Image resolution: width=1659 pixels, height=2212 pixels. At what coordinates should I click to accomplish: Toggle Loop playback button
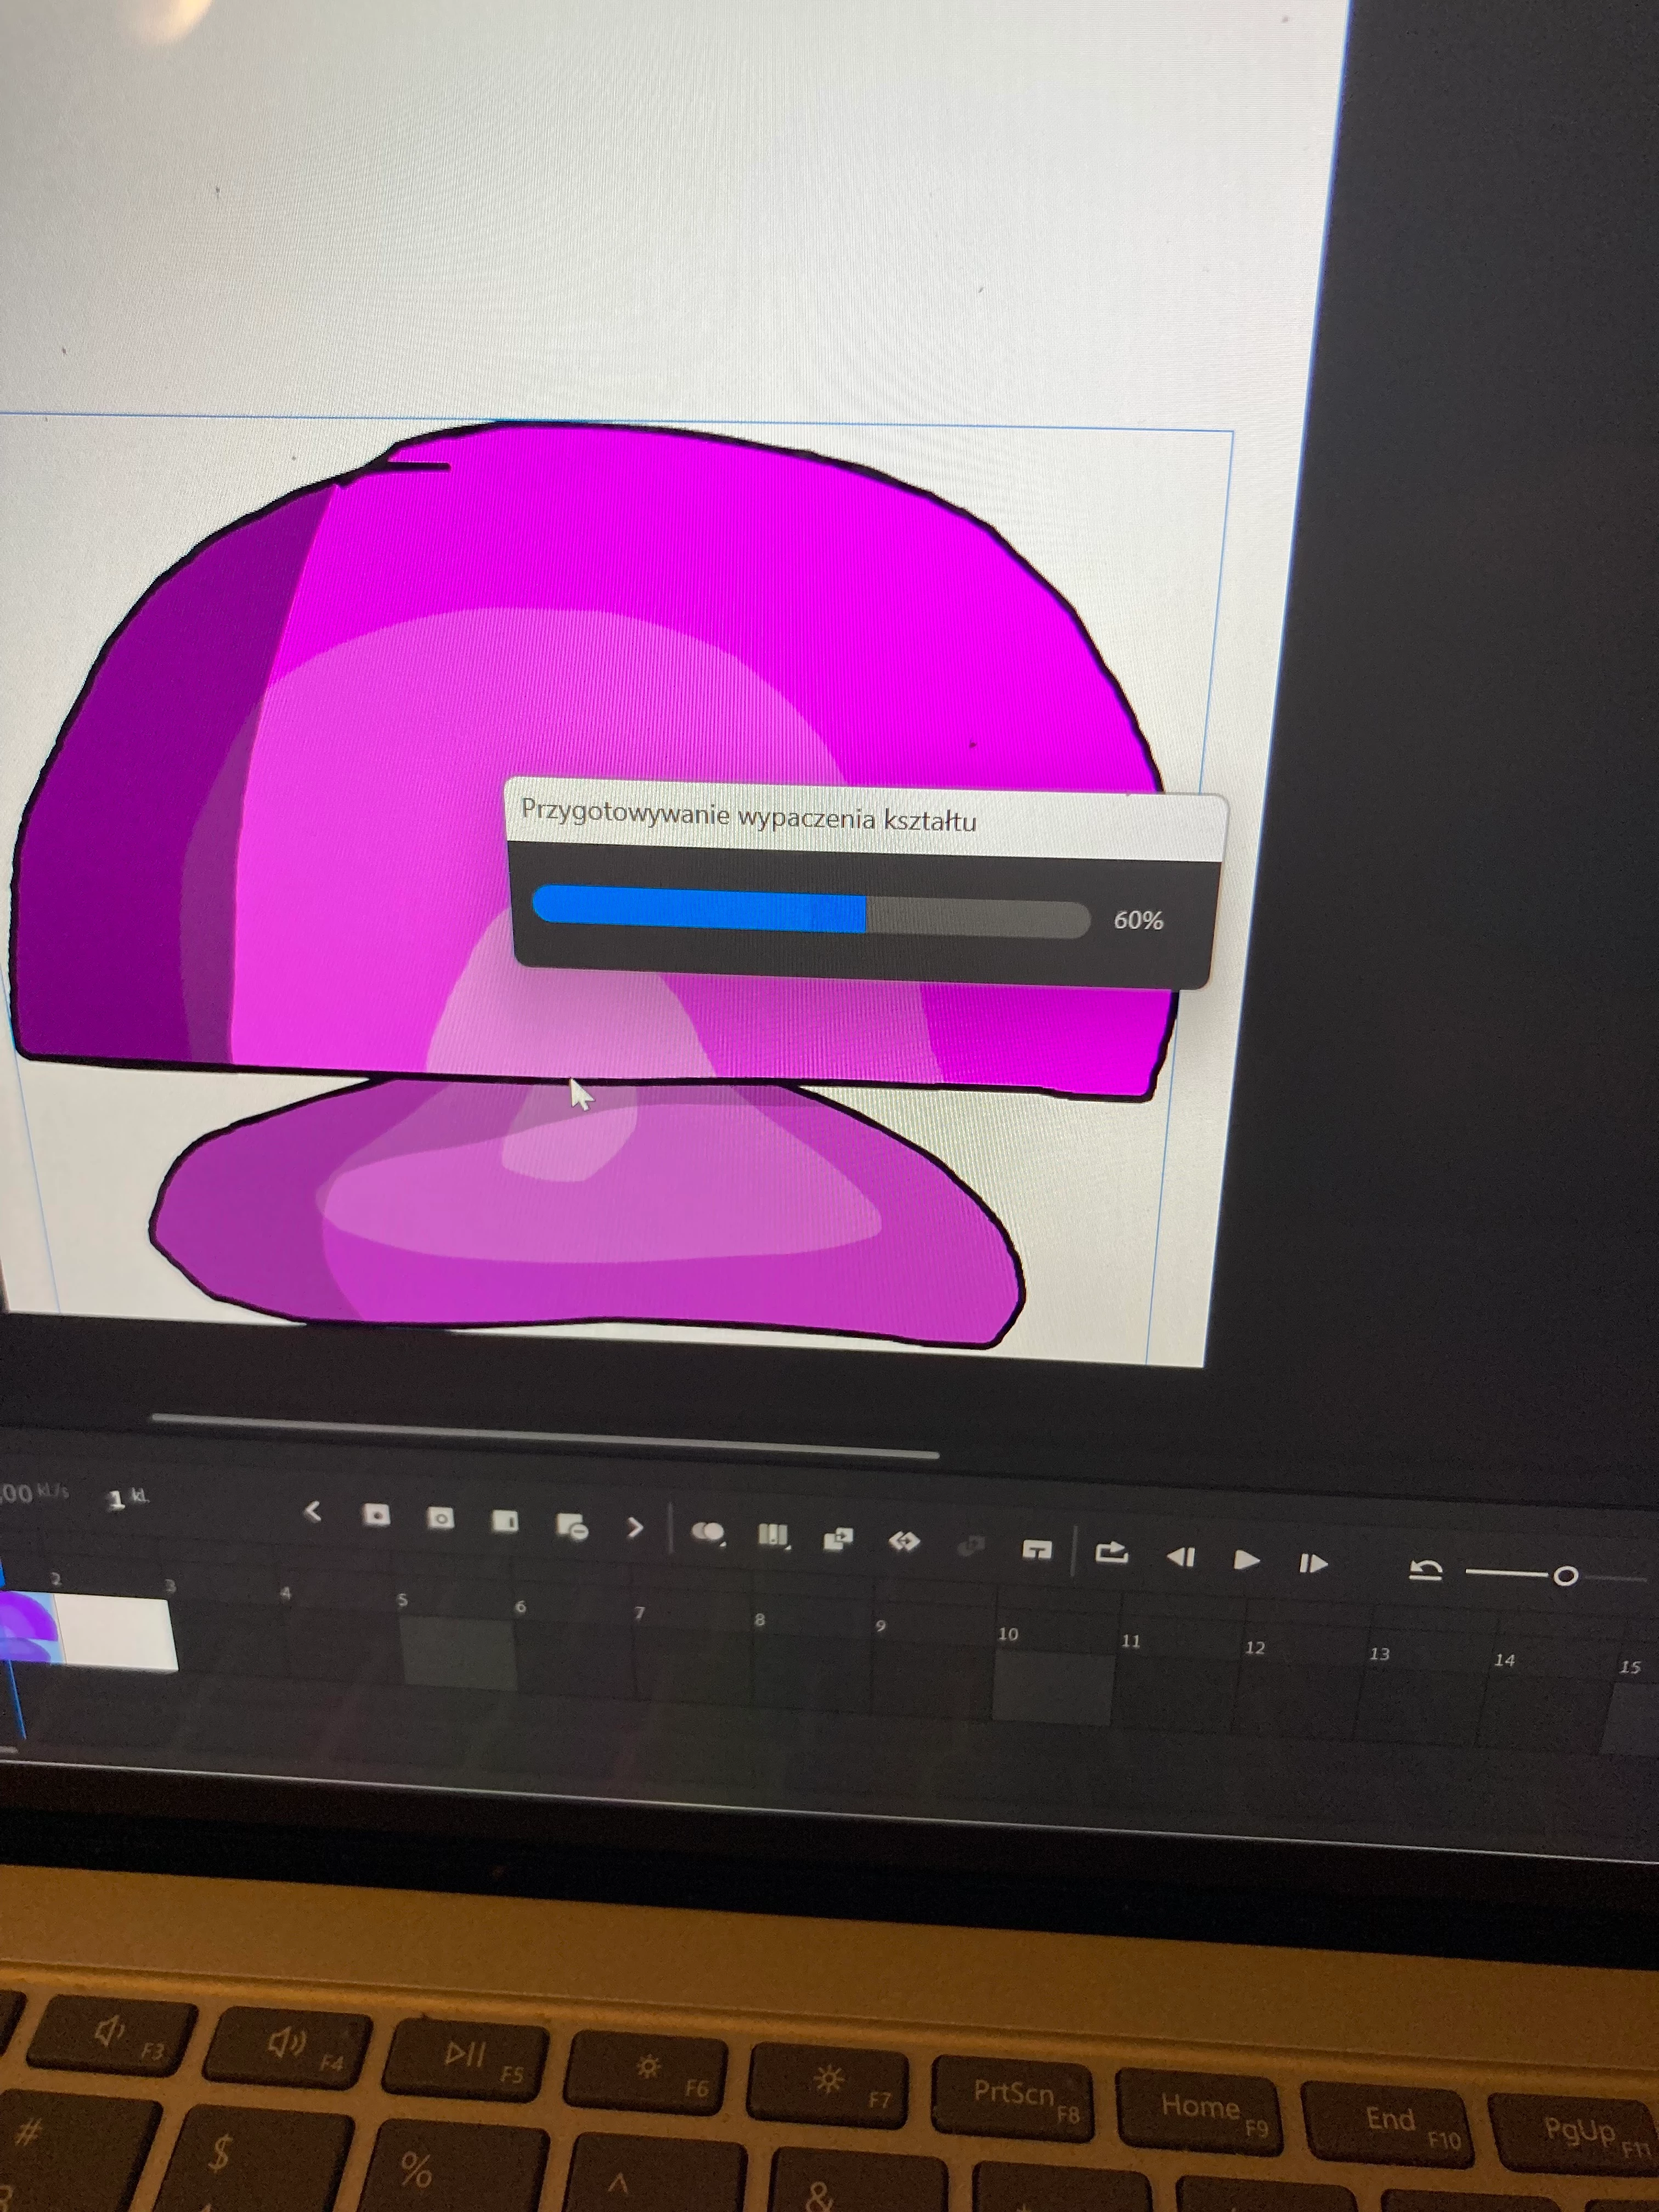(1112, 1552)
